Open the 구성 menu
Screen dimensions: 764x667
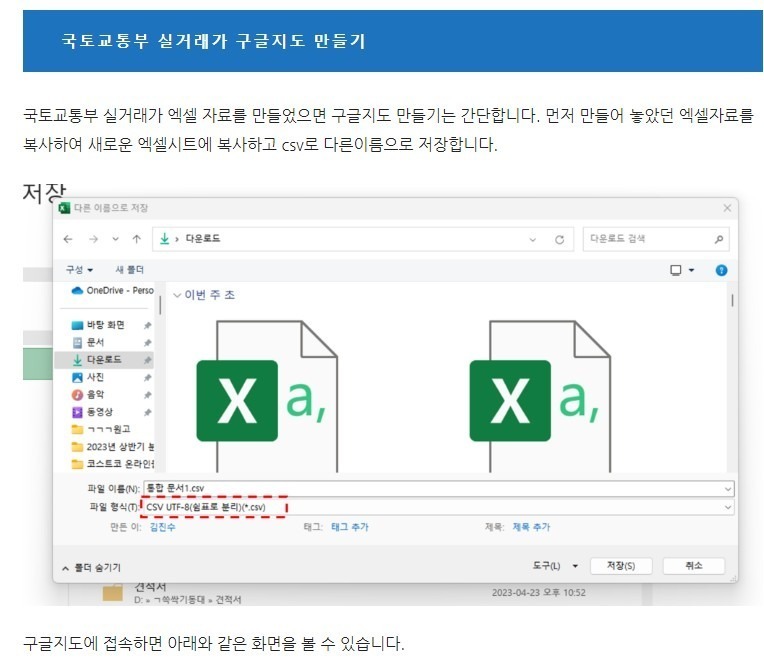coord(79,269)
